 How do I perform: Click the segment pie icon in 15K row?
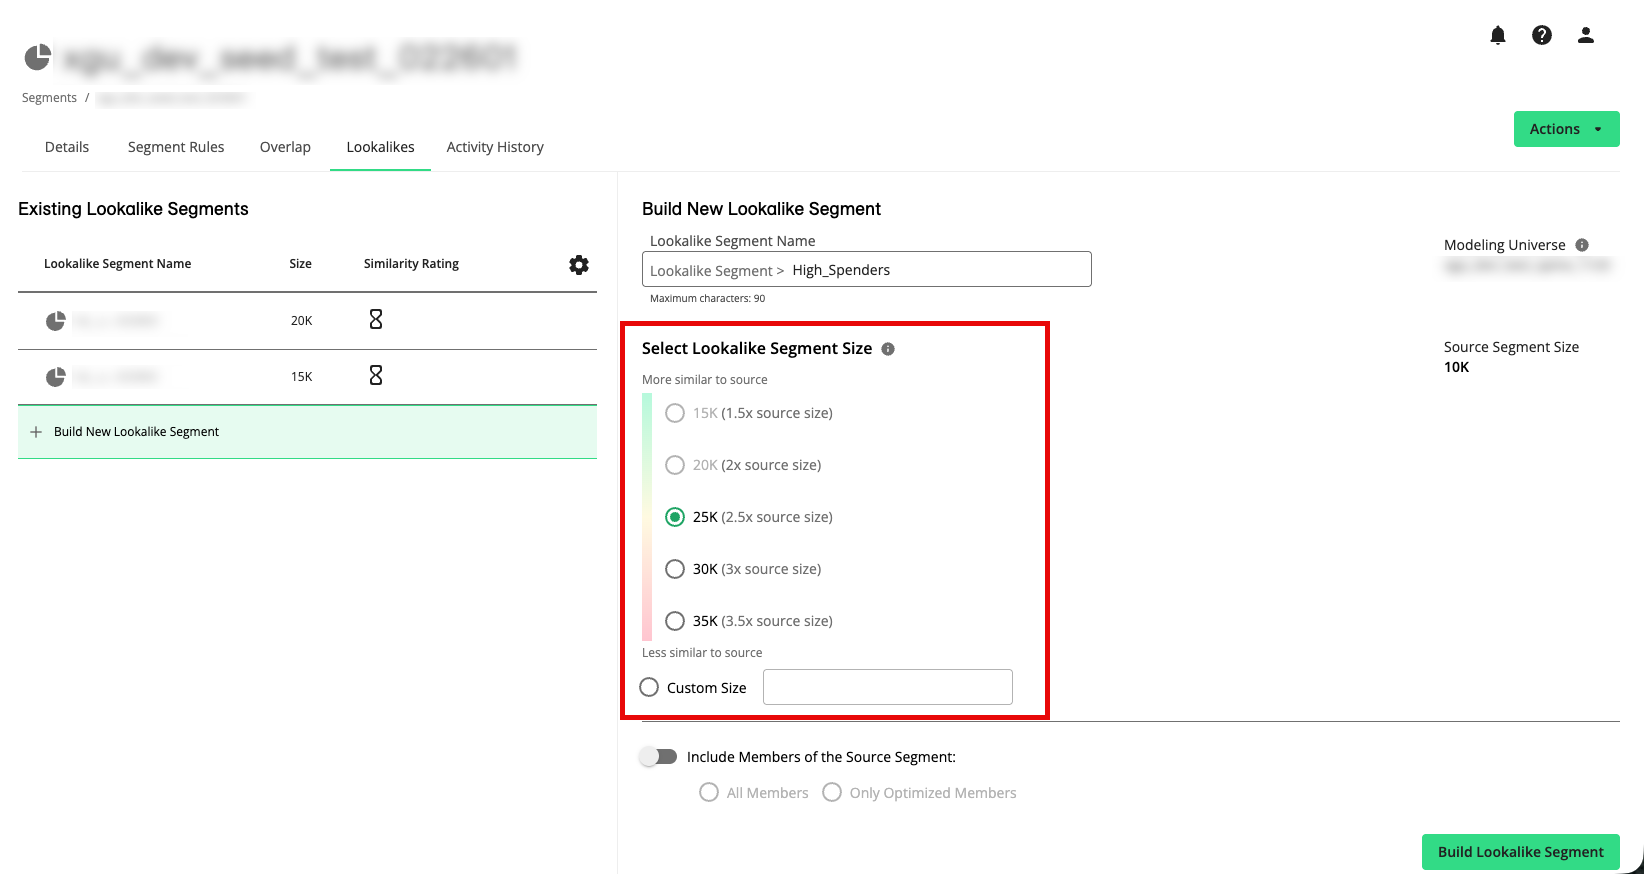pyautogui.click(x=56, y=377)
